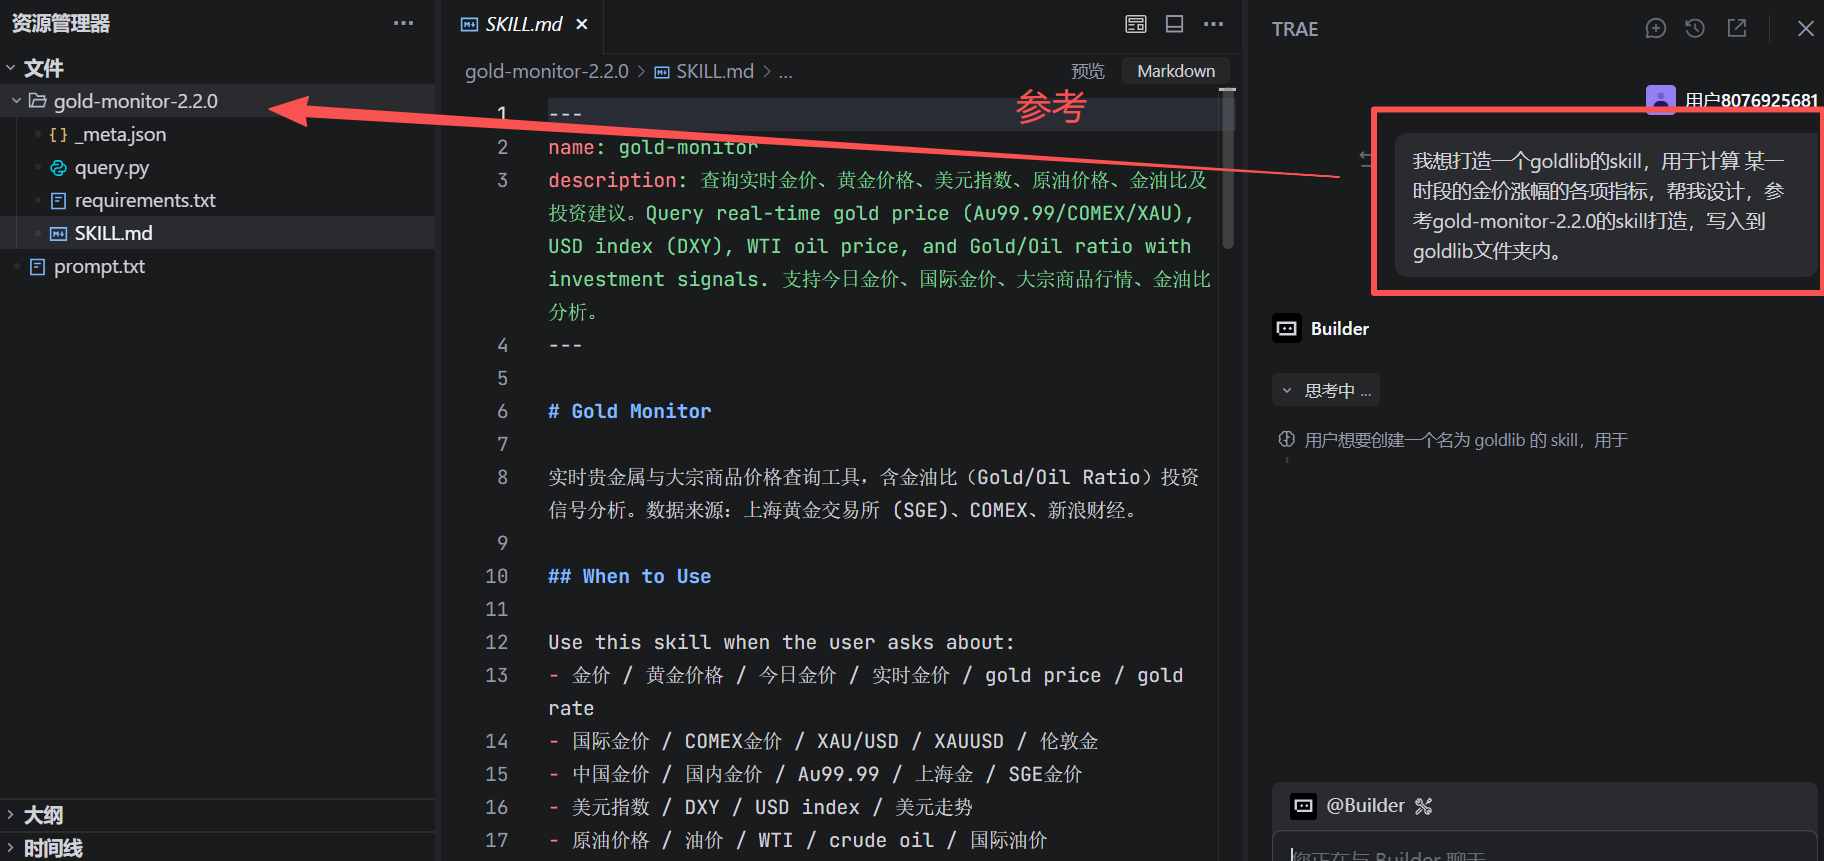Focus the Builder chat input field
The width and height of the screenshot is (1824, 861).
point(1544,847)
